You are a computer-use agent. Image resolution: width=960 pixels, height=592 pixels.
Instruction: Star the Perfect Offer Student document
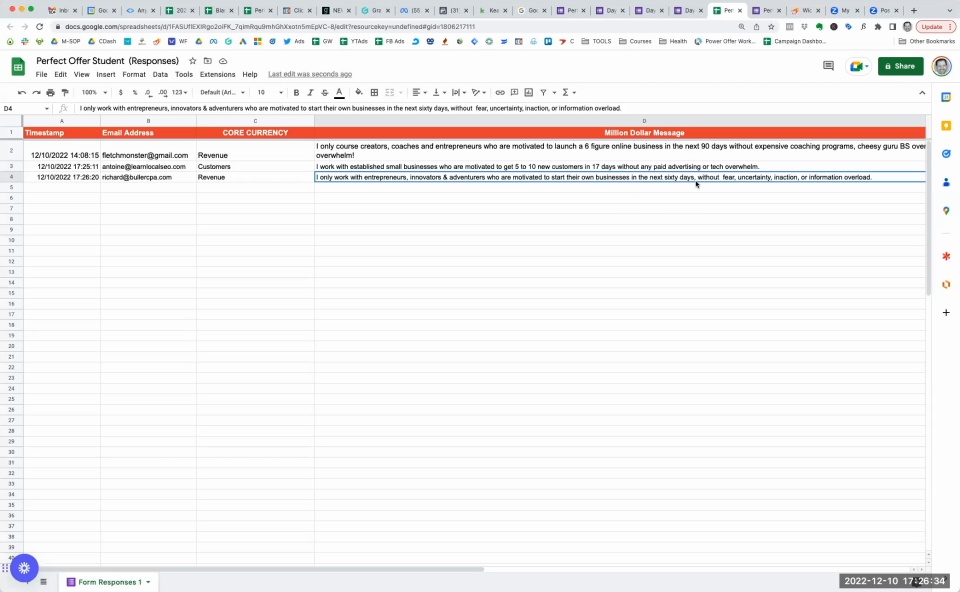[193, 61]
